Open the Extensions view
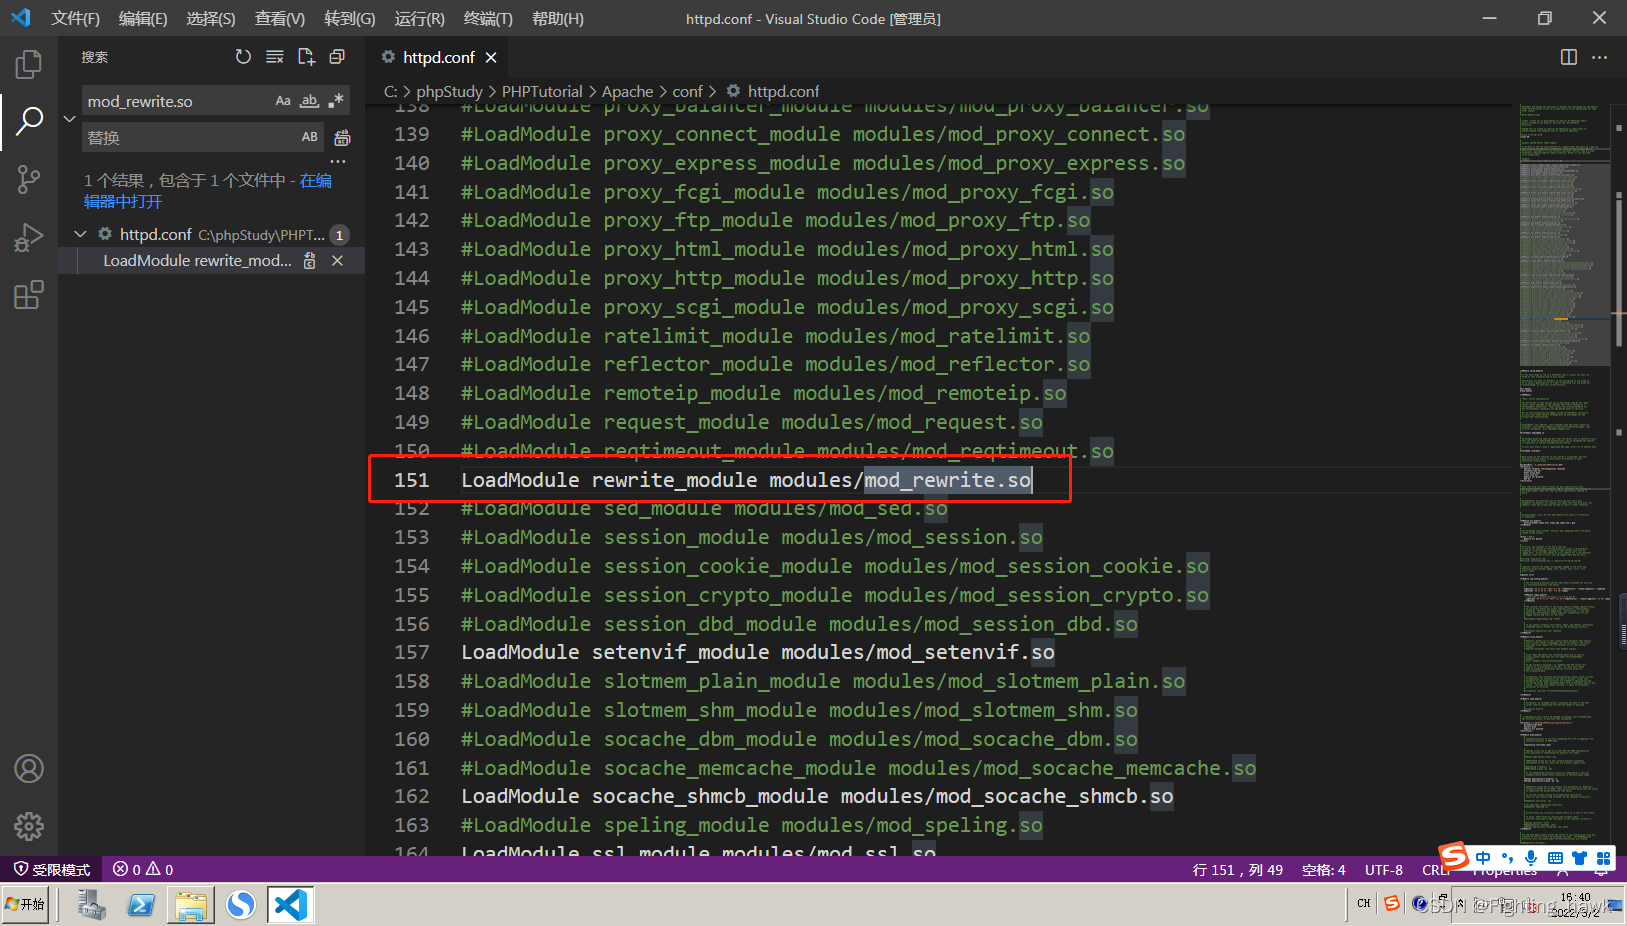The height and width of the screenshot is (926, 1627). (x=29, y=295)
